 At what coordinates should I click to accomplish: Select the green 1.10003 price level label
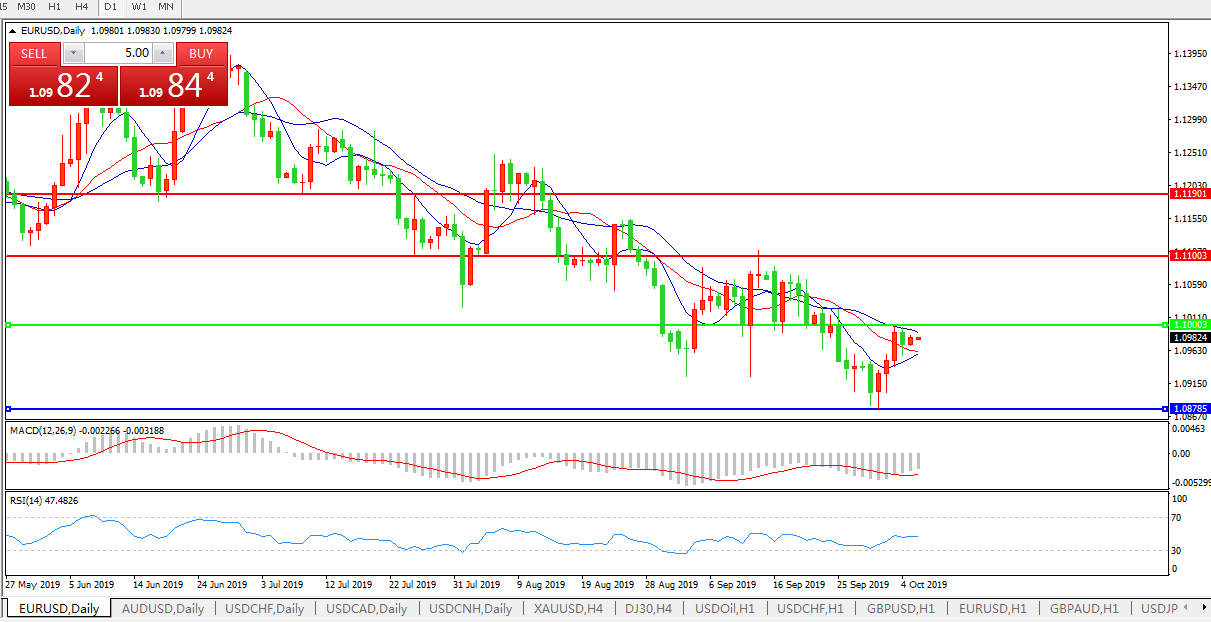click(x=1190, y=324)
